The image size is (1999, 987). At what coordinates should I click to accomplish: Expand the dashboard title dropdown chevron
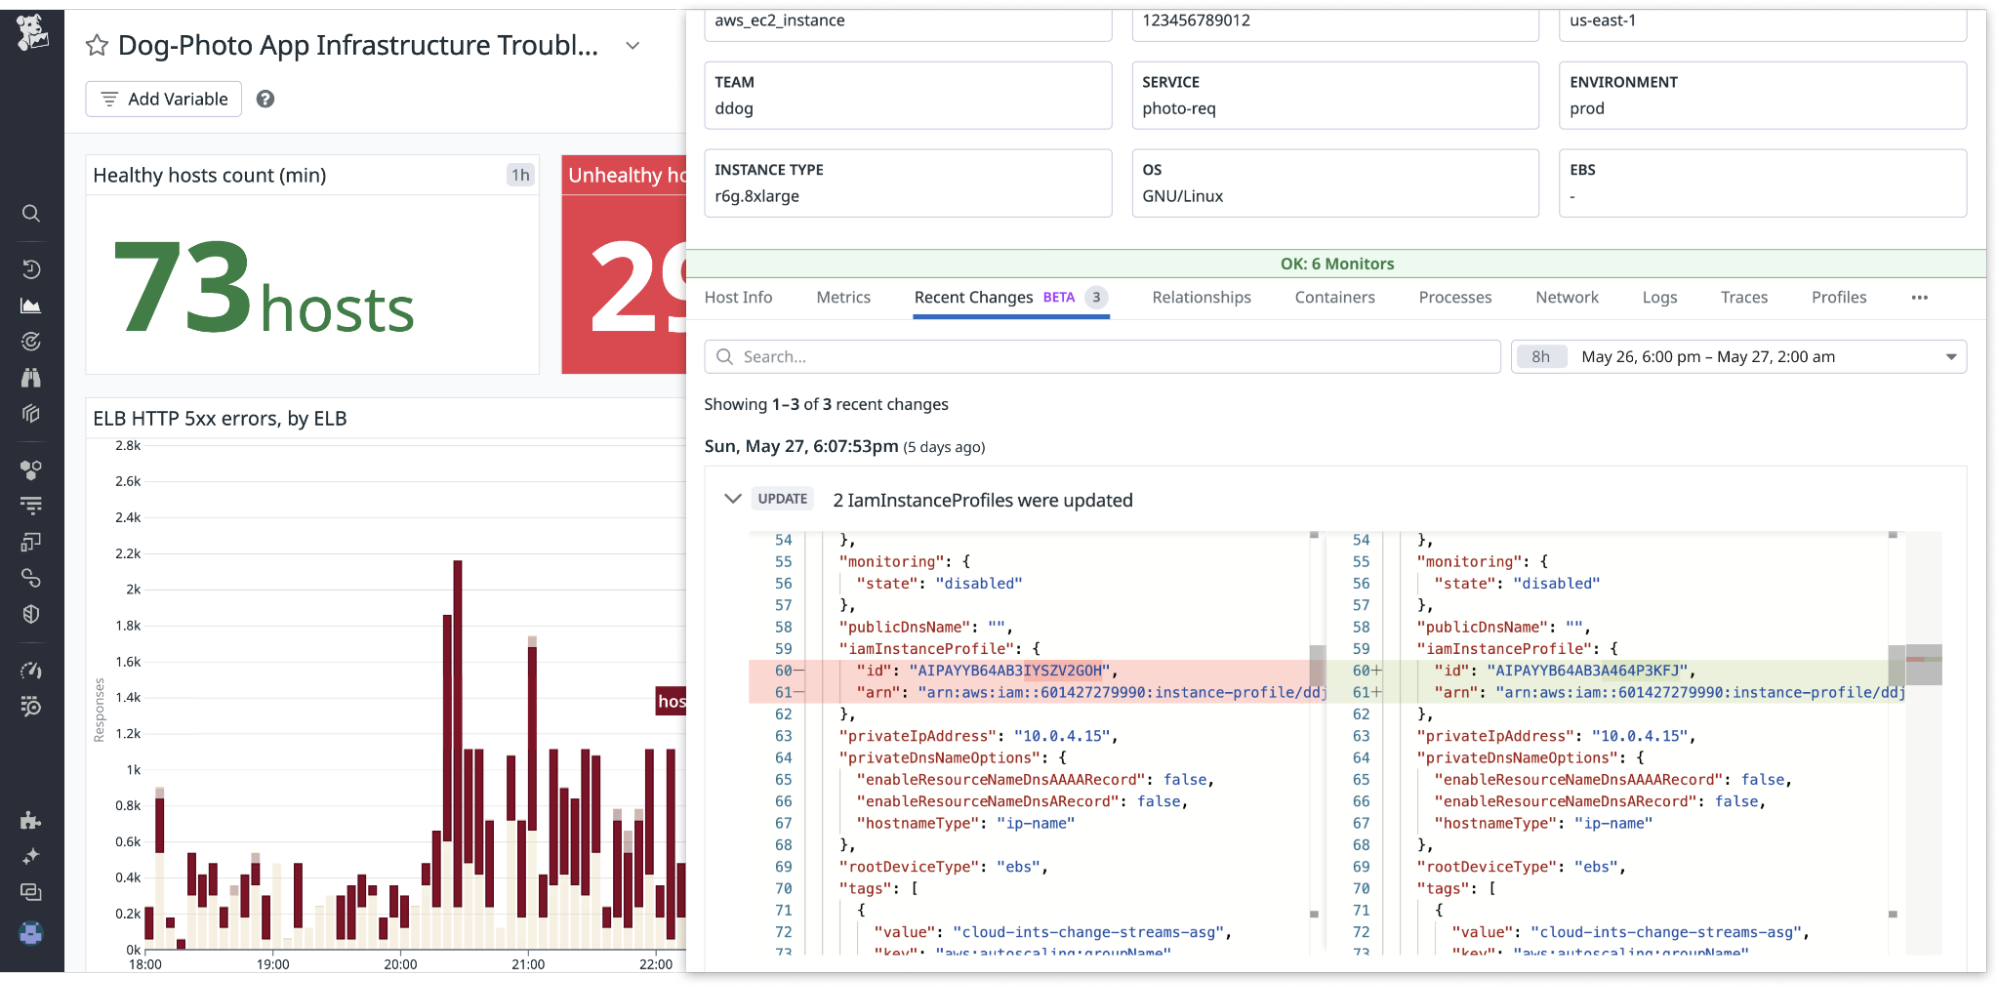(630, 46)
